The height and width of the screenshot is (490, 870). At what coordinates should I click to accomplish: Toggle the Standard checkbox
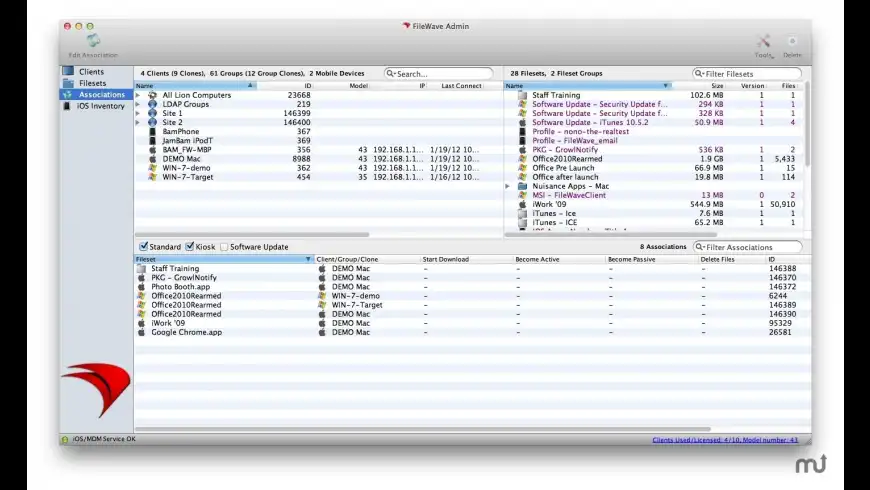(x=144, y=246)
